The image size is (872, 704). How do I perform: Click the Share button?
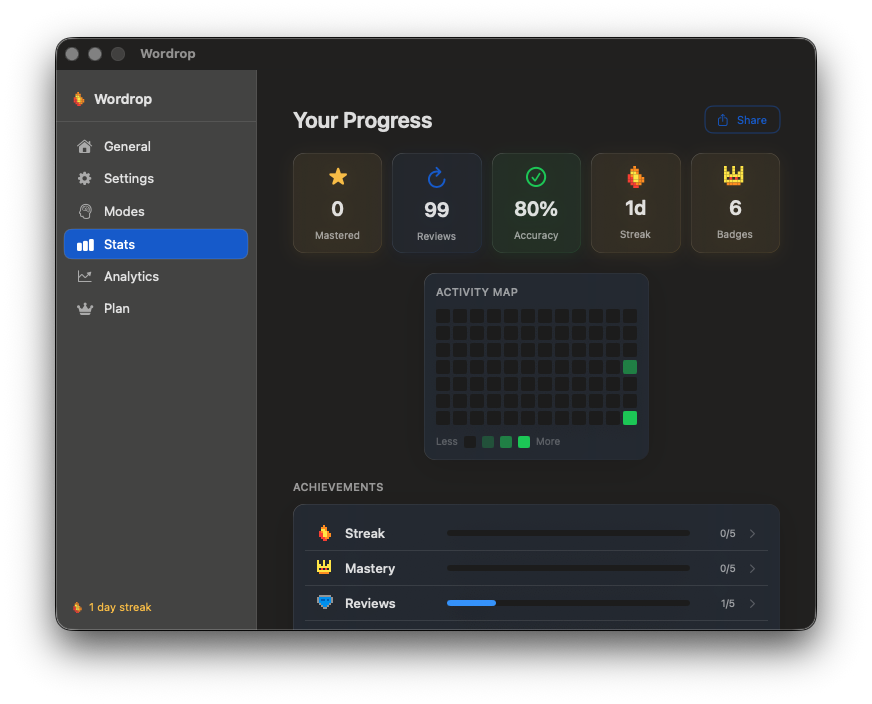(742, 120)
